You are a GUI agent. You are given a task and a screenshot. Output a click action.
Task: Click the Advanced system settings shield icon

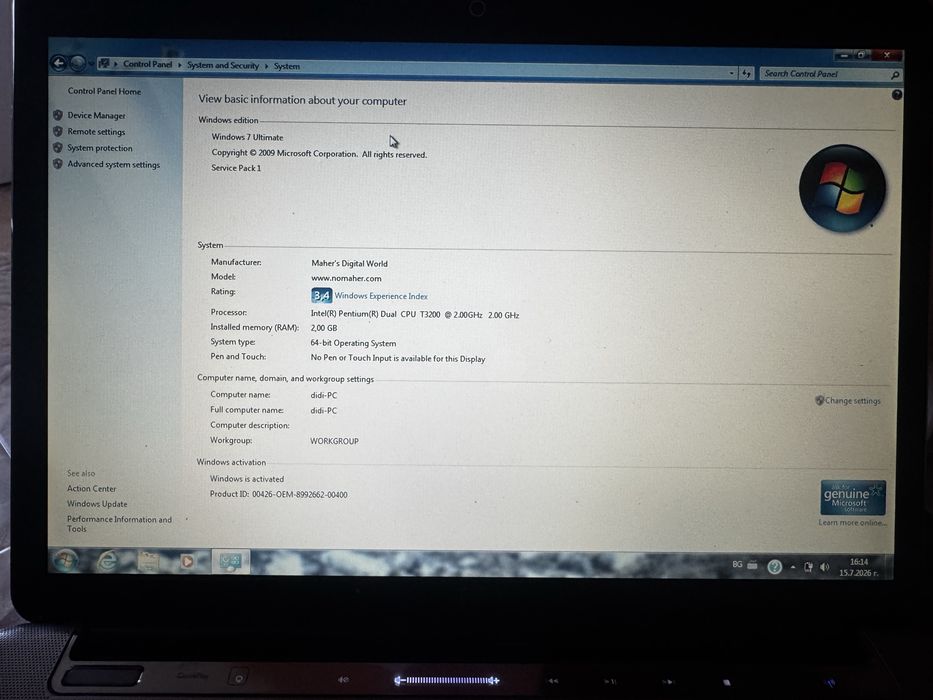[58, 163]
